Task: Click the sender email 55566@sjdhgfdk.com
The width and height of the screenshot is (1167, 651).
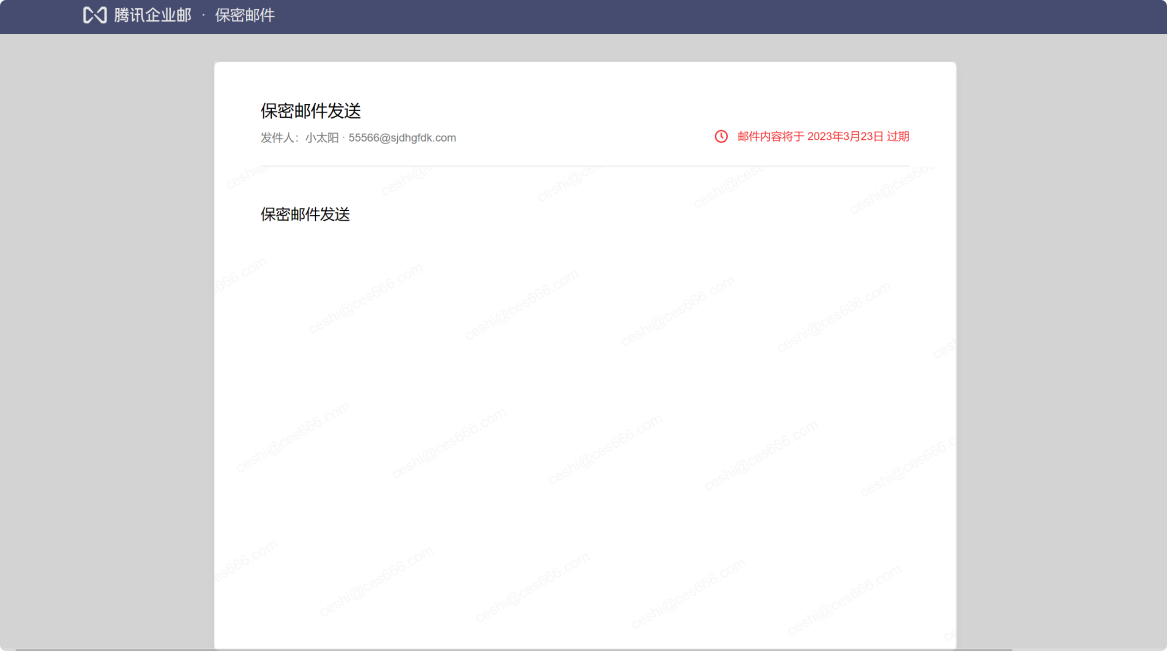Action: 402,138
